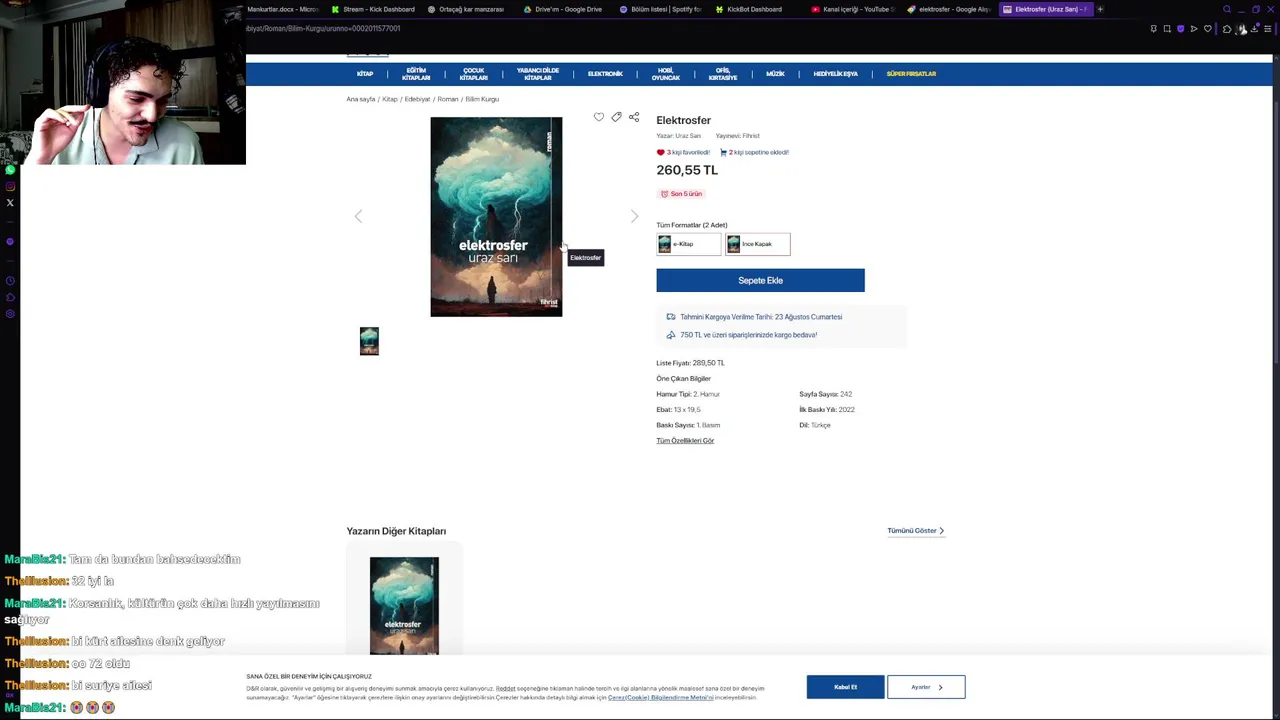Screen dimensions: 1280x720
Task: Select the İnce Kapak format option
Action: tap(757, 244)
